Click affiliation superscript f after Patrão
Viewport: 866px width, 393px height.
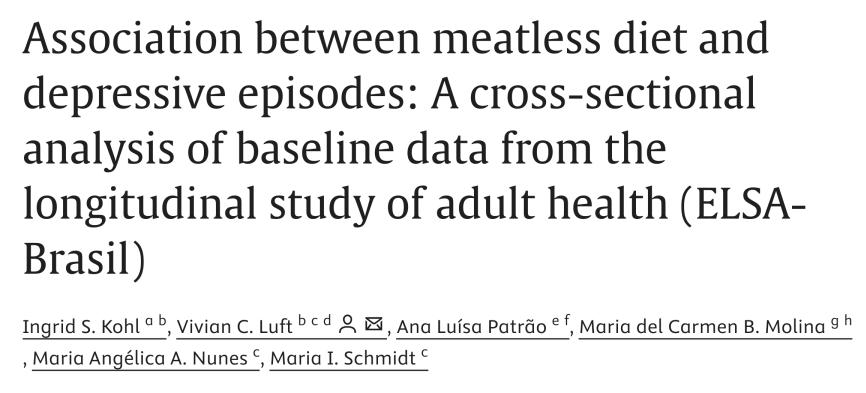click(x=567, y=320)
